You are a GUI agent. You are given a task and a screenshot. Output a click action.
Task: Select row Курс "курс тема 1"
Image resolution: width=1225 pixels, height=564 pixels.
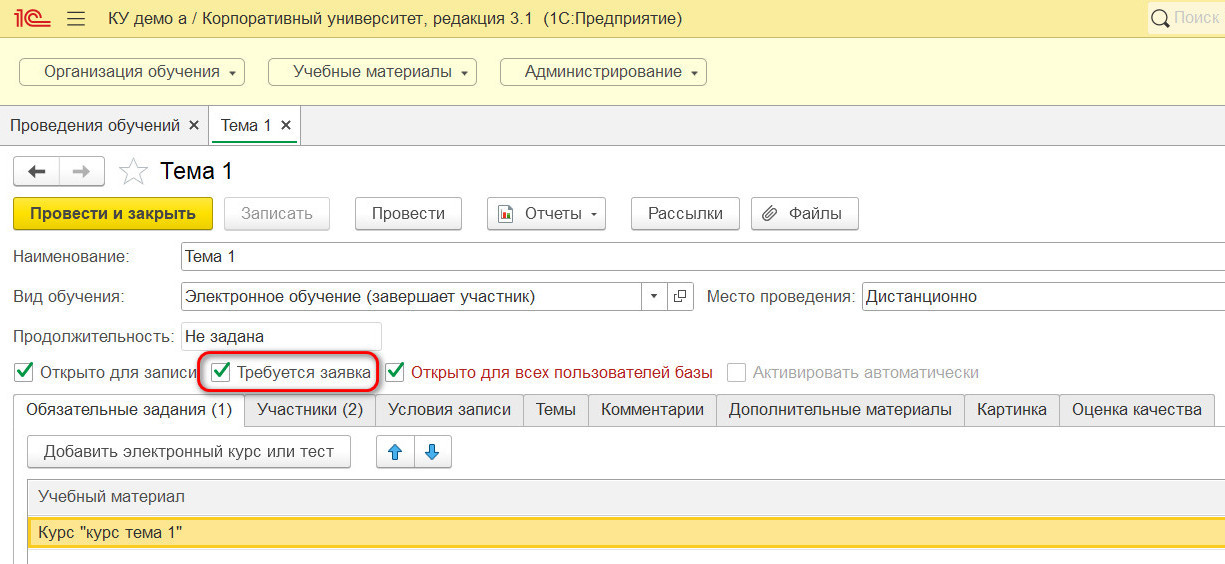point(626,533)
